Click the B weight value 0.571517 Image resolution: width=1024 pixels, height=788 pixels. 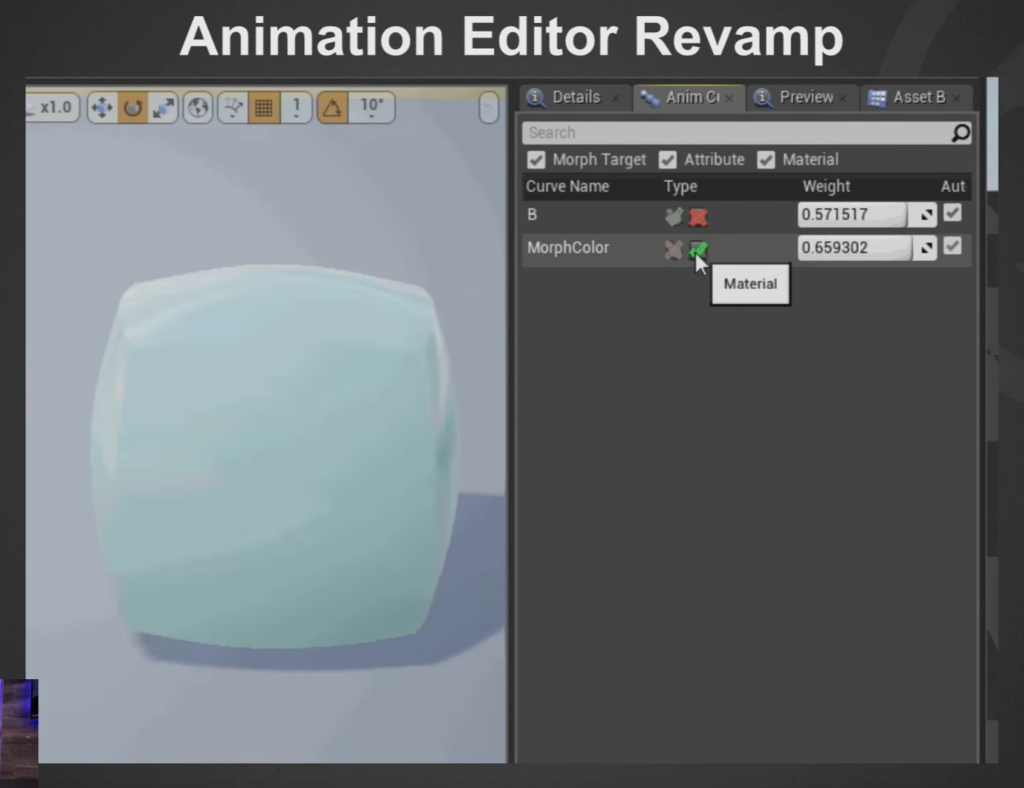tap(852, 215)
